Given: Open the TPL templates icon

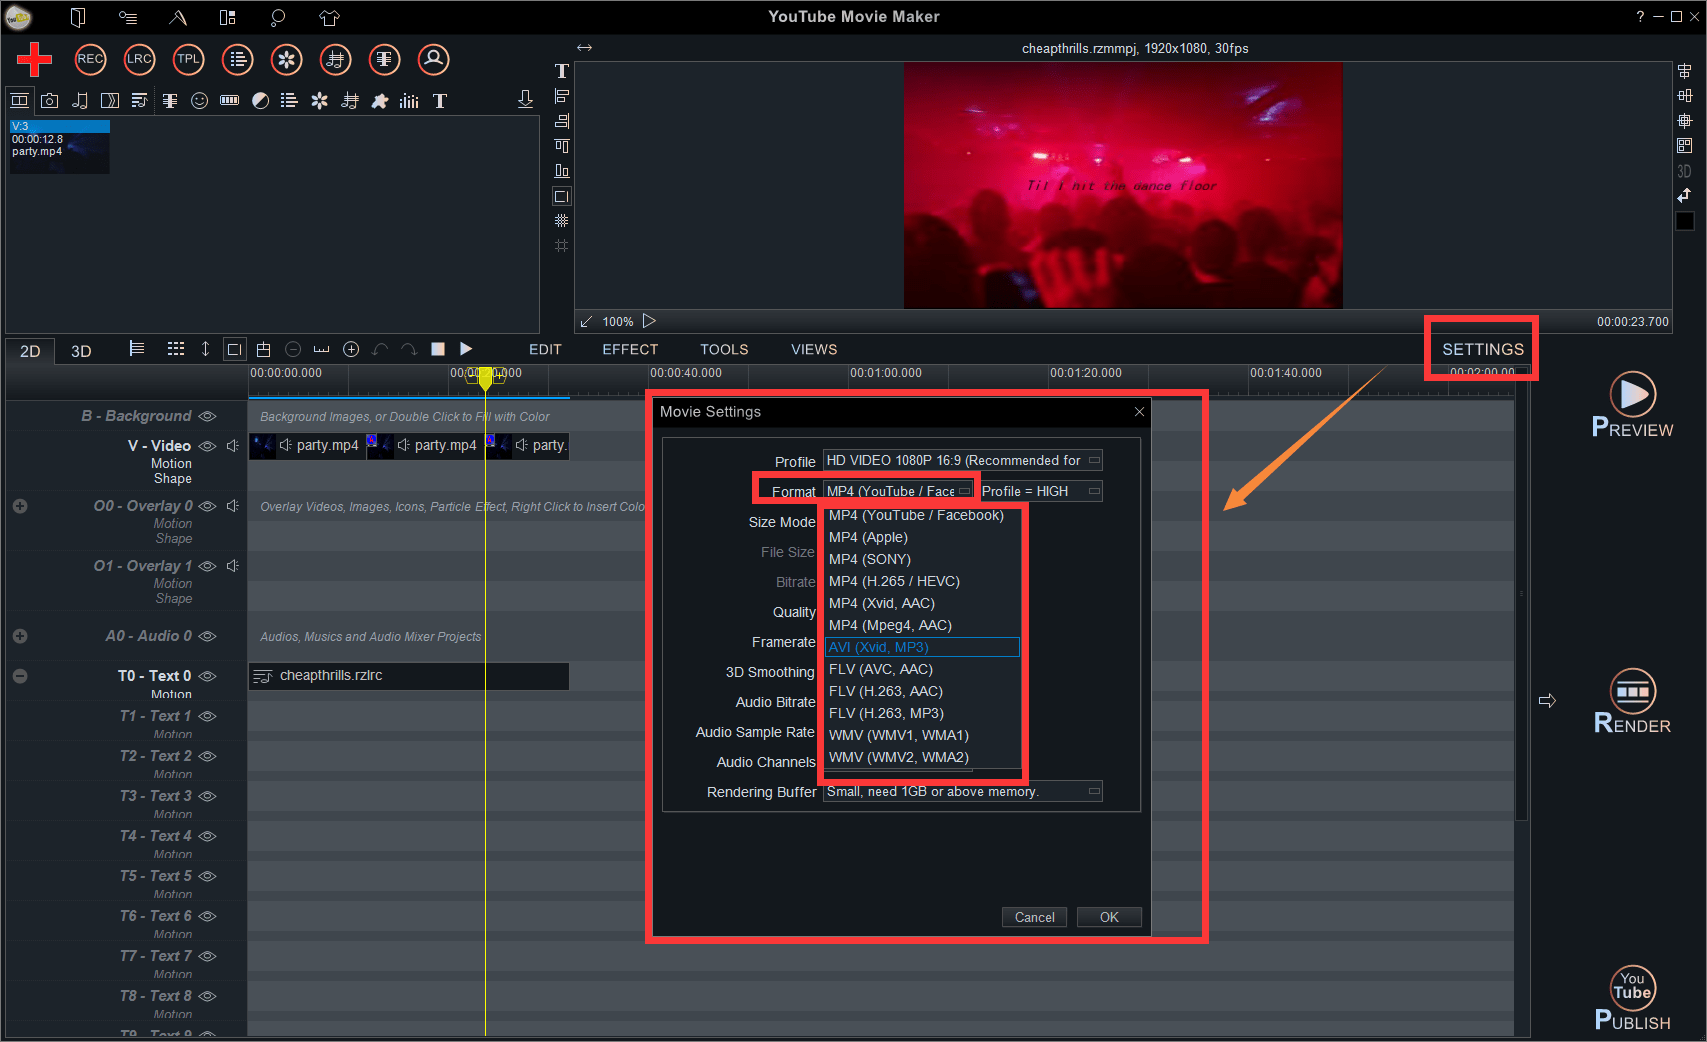Looking at the screenshot, I should (x=188, y=59).
